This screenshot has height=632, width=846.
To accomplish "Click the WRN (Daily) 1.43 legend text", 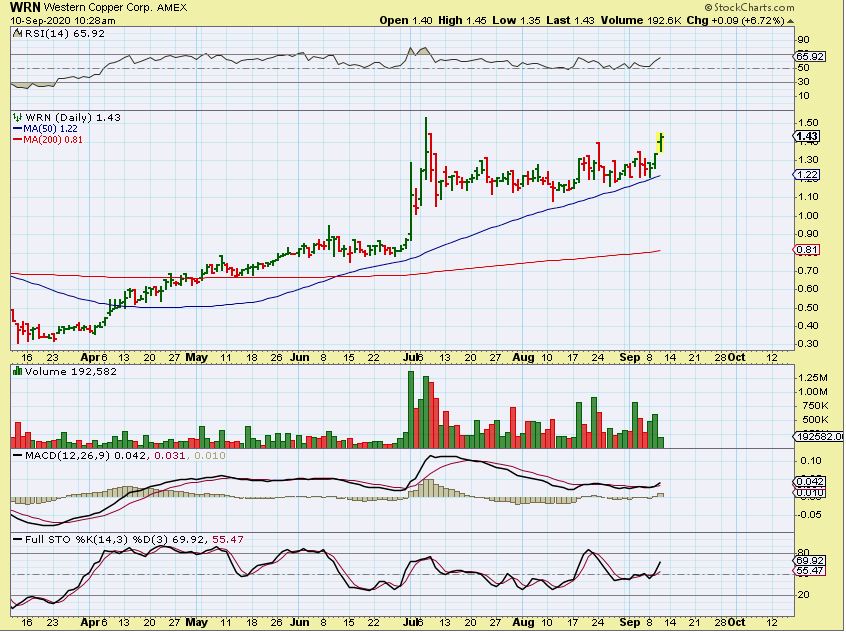I will [x=73, y=117].
